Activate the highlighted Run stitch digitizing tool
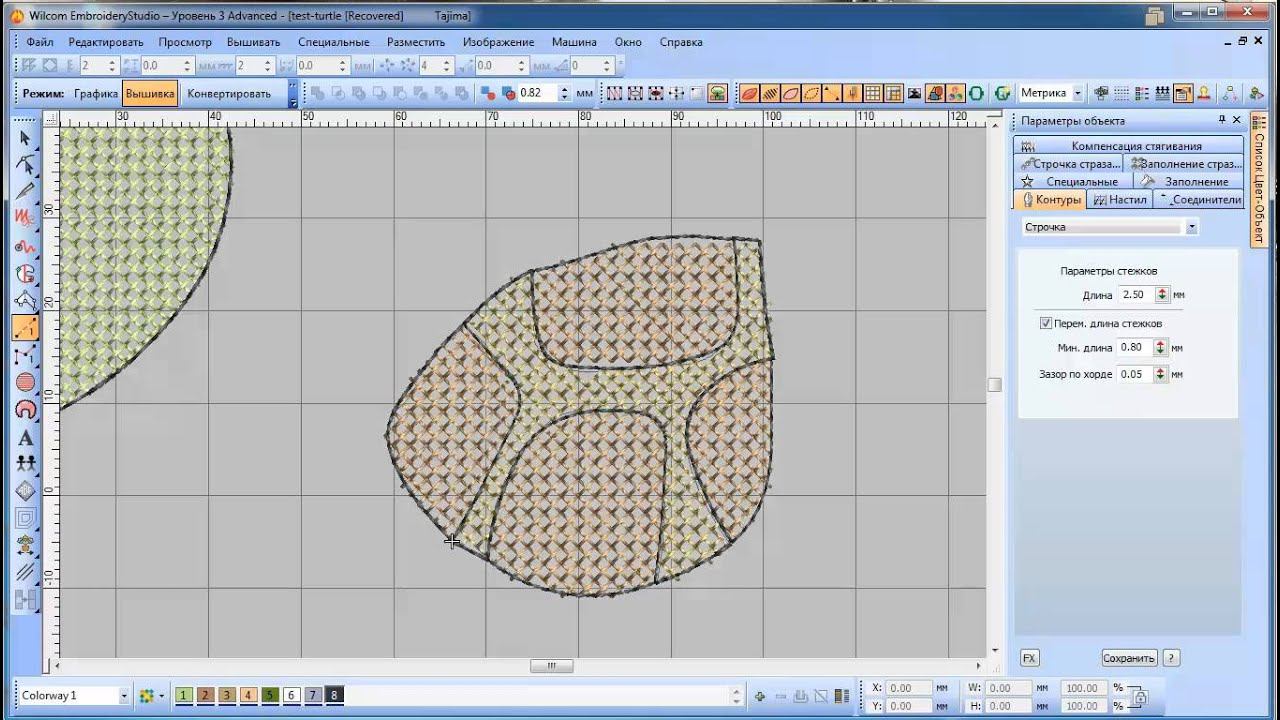This screenshot has height=720, width=1280. coord(25,328)
